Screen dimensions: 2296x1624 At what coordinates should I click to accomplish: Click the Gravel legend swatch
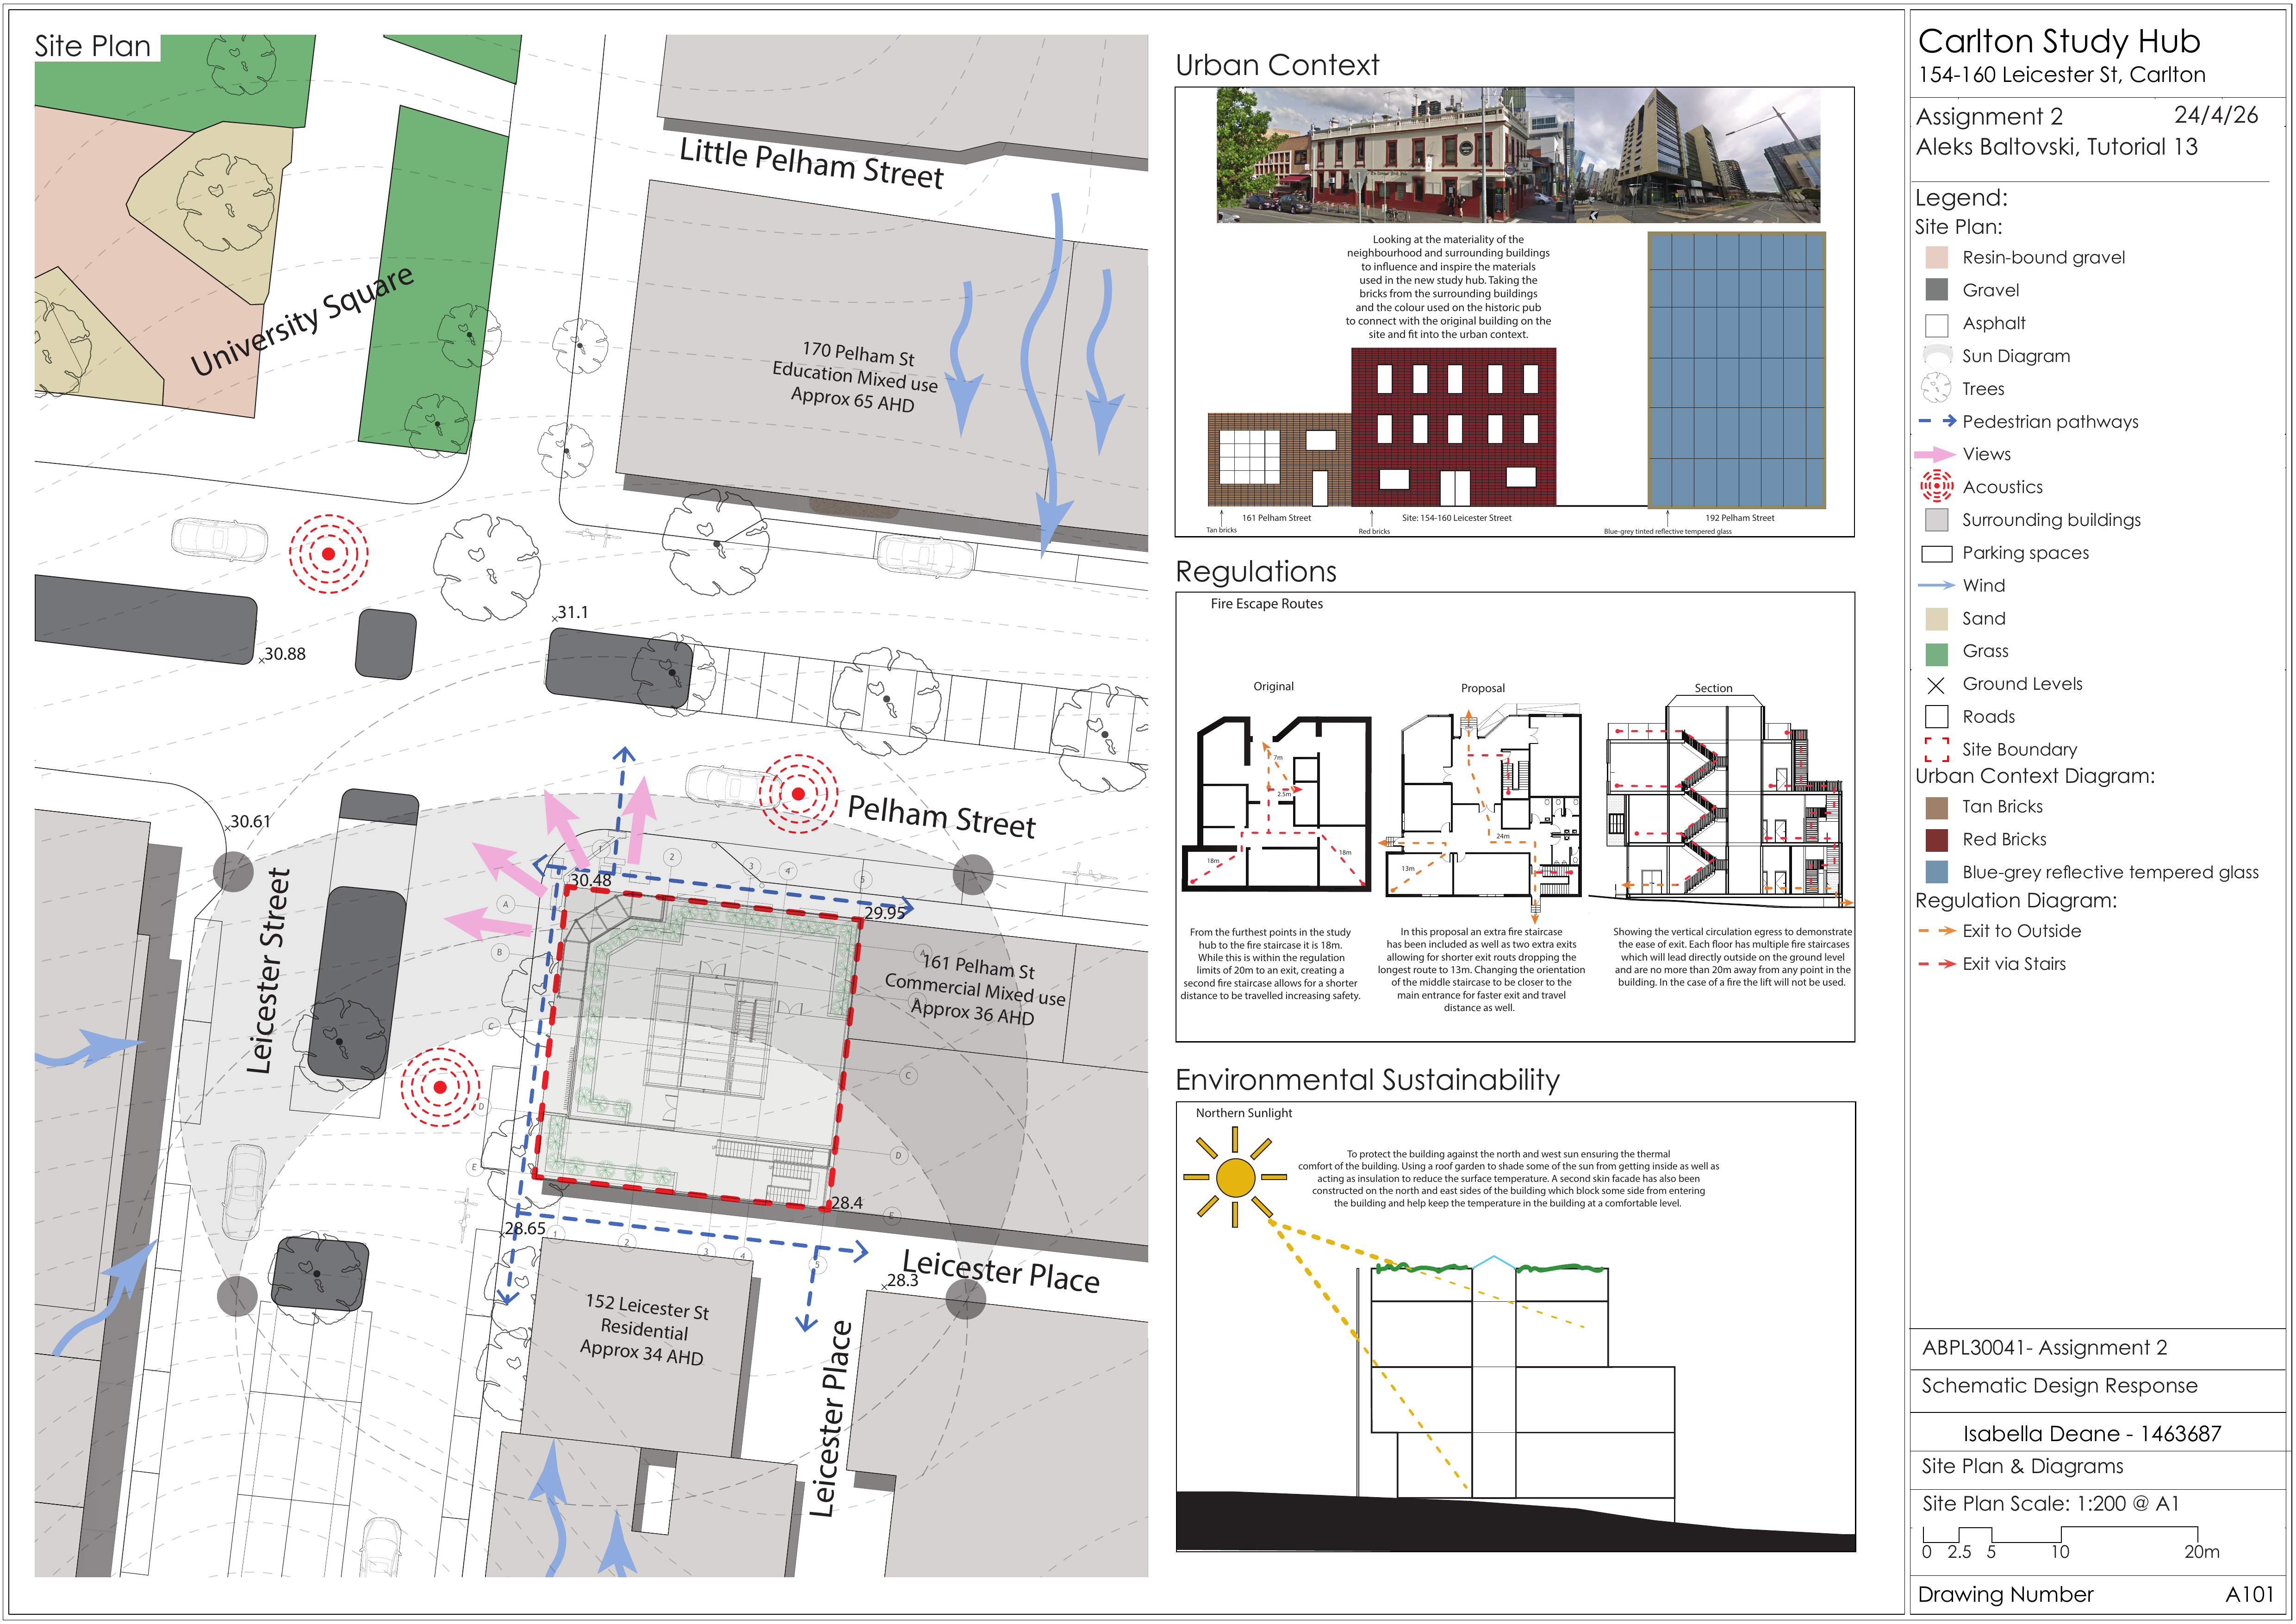[1936, 290]
